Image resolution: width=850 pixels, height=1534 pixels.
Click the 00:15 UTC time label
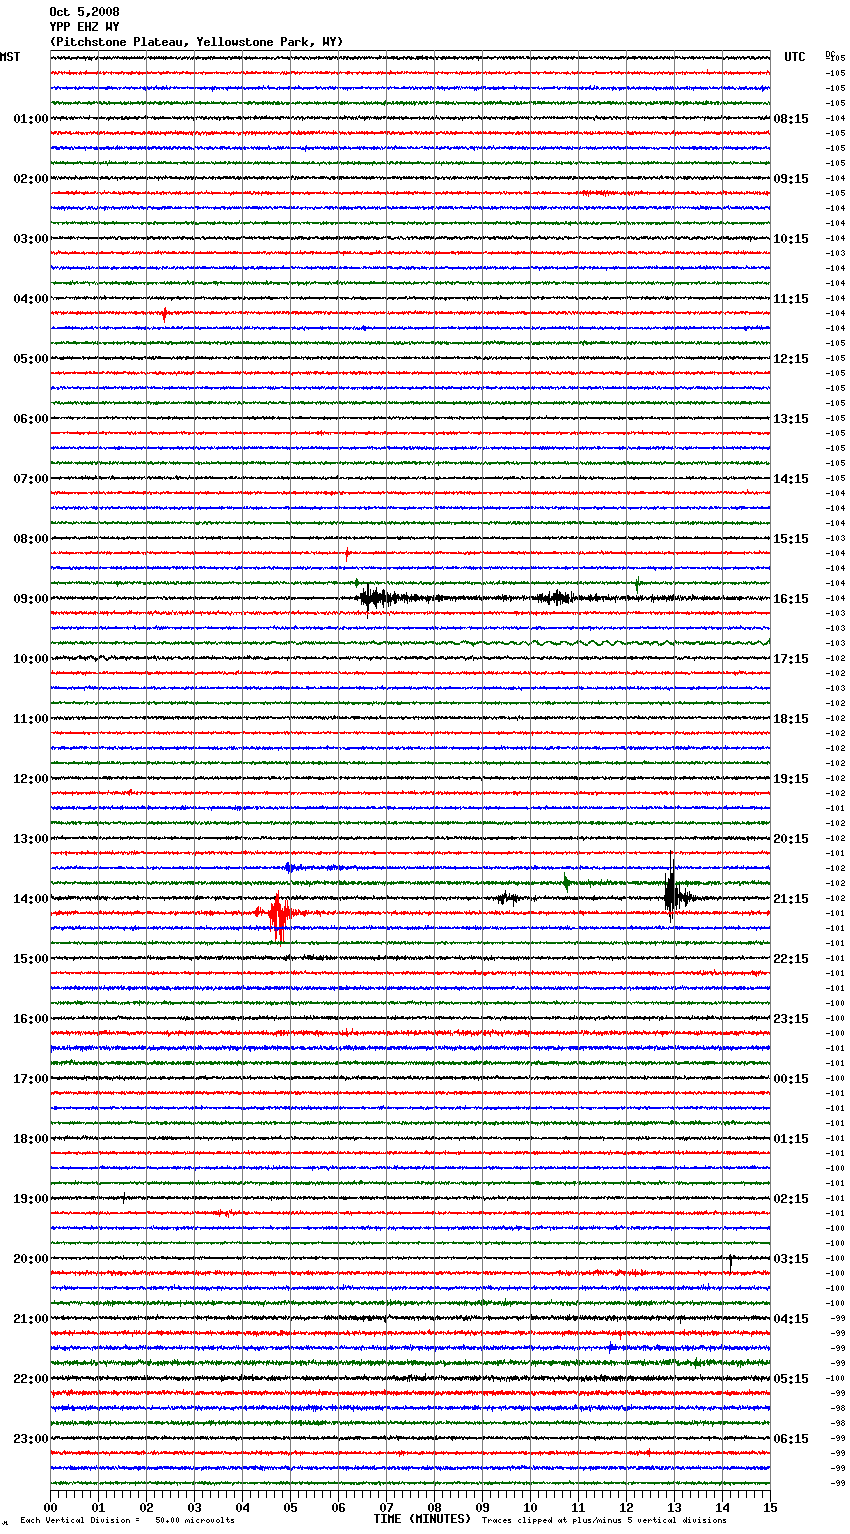[x=791, y=1079]
